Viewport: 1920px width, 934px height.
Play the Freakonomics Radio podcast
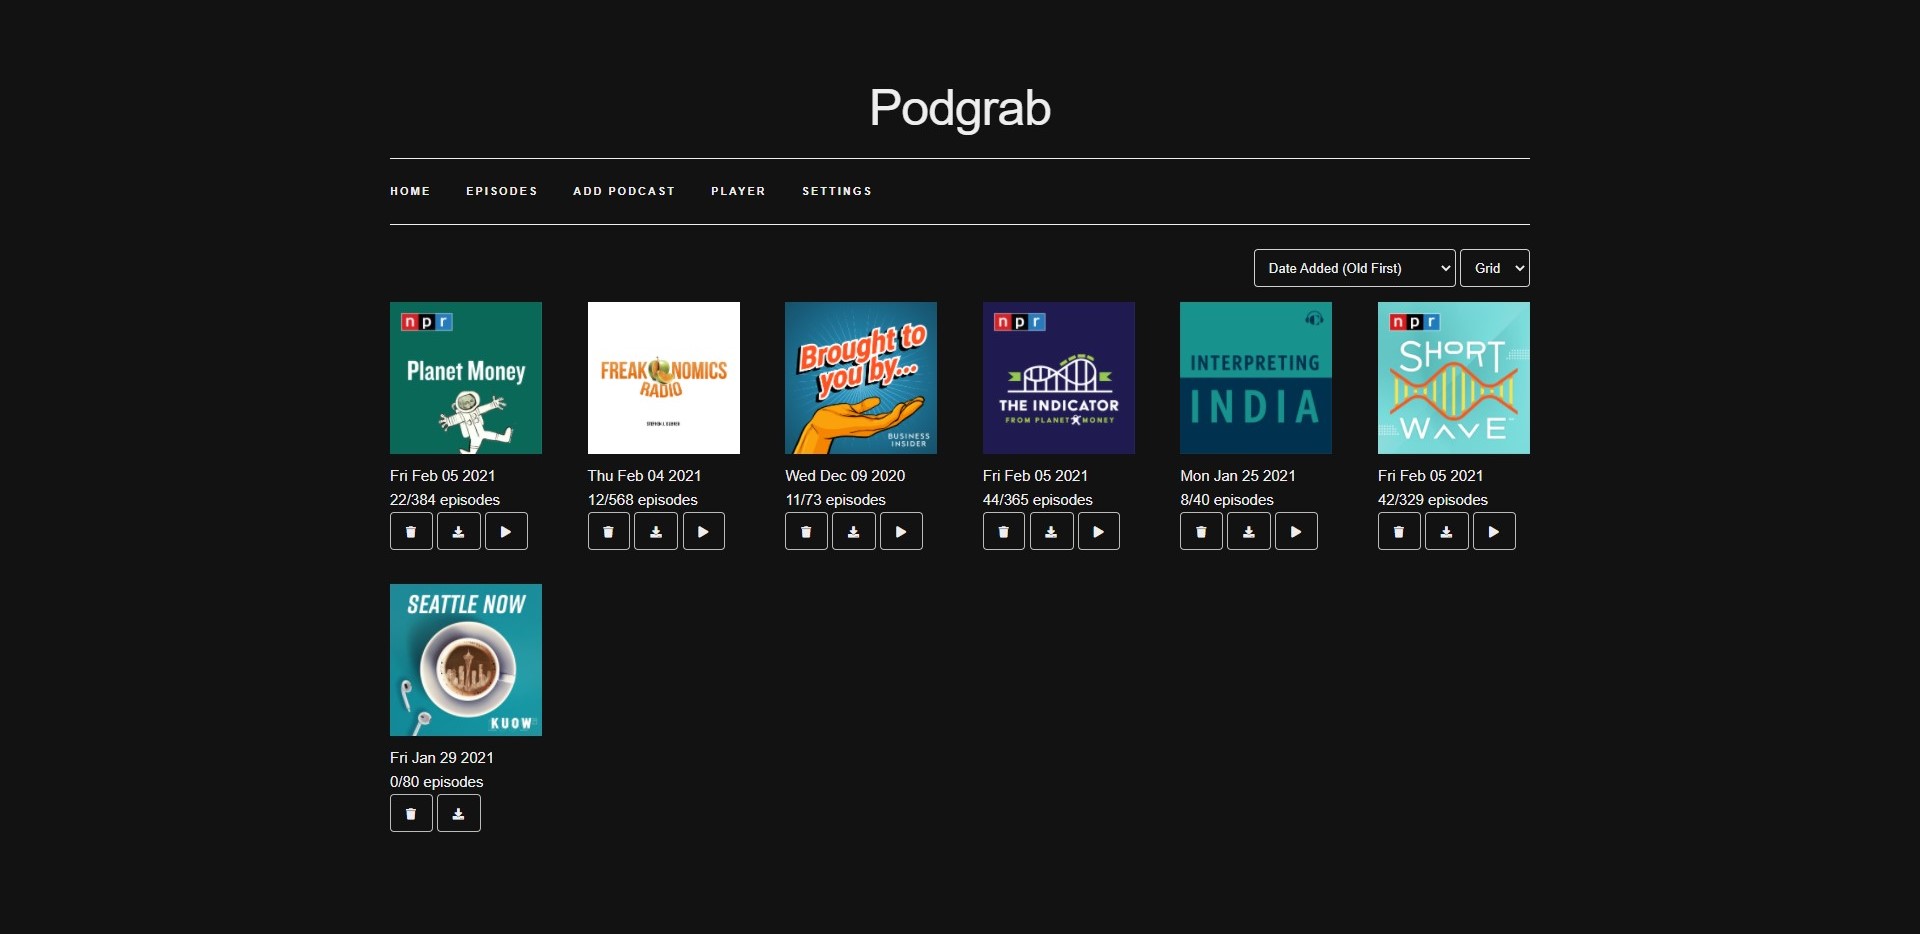704,531
